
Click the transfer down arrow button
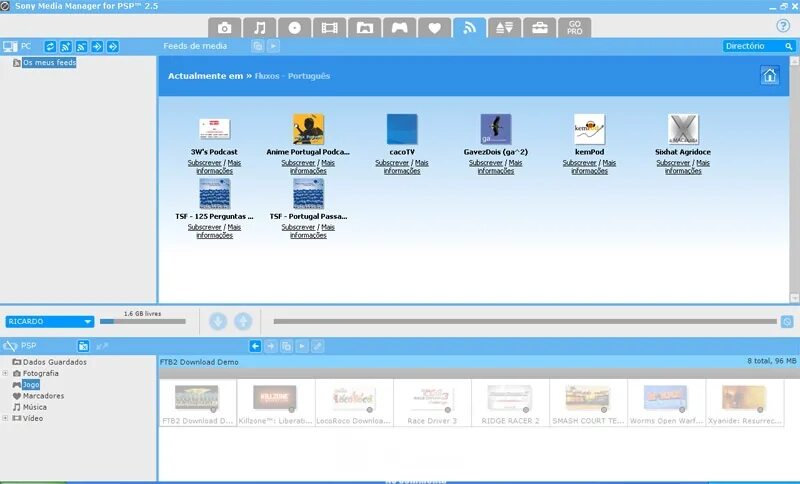point(218,321)
